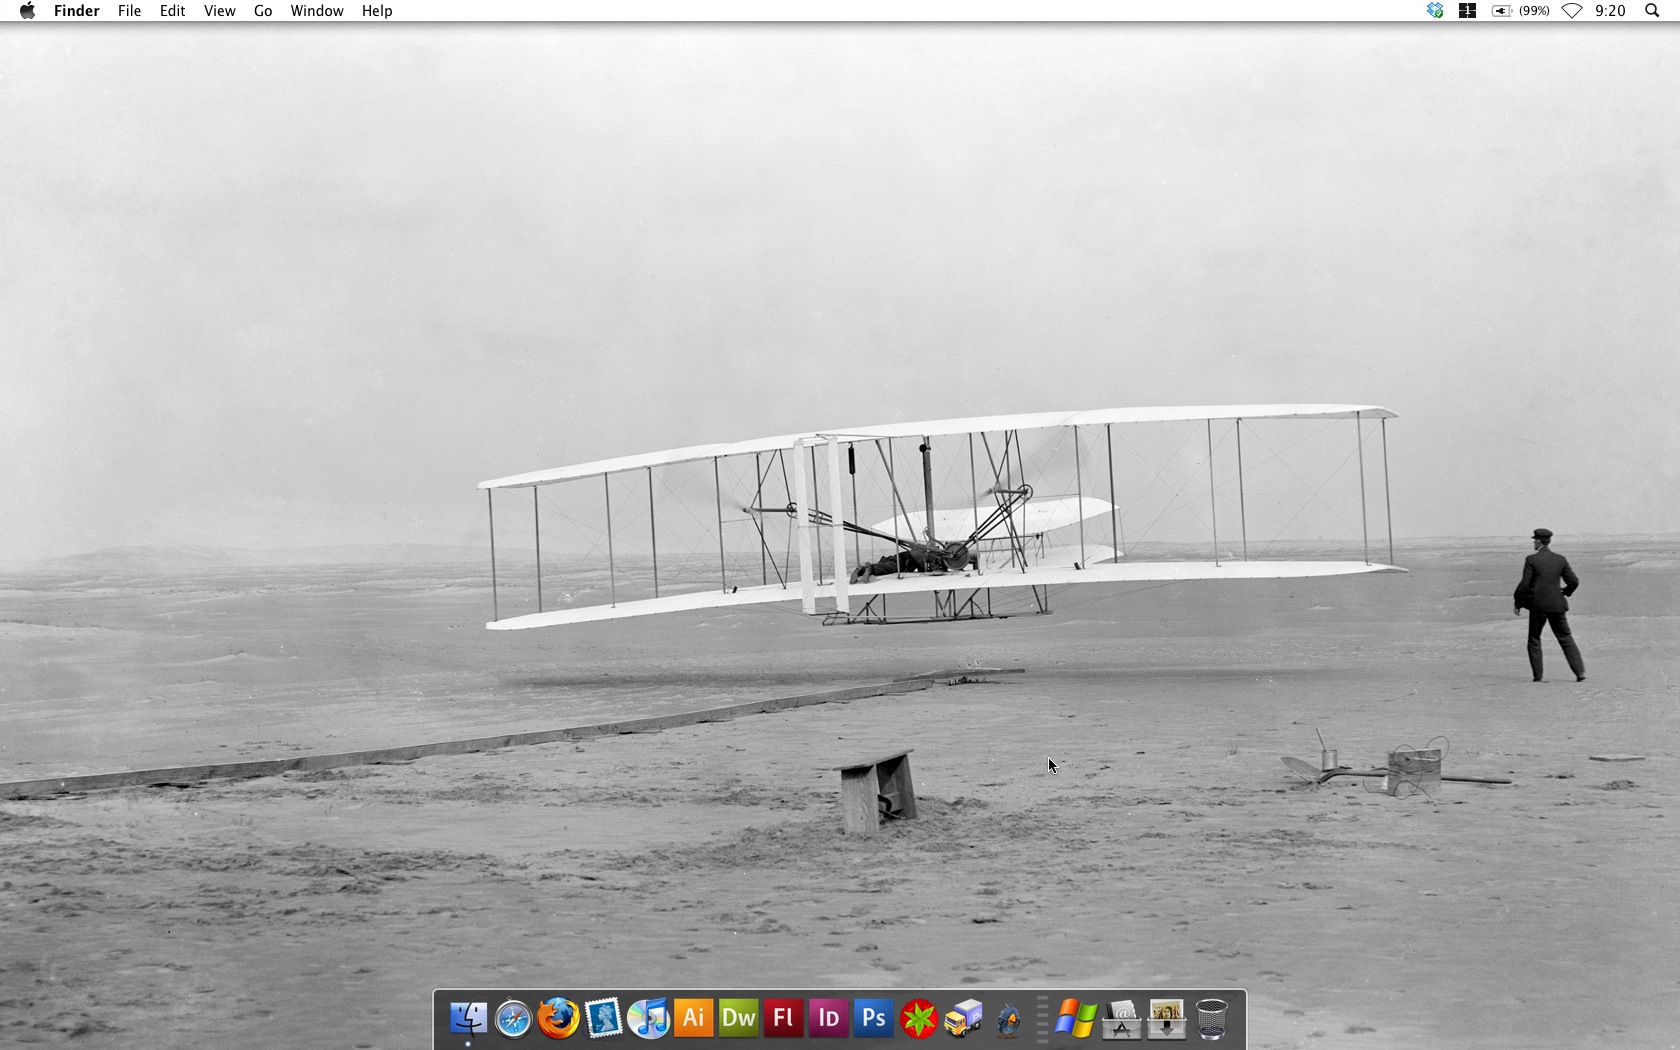
Task: Click the clock showing 9:20
Action: coord(1609,11)
